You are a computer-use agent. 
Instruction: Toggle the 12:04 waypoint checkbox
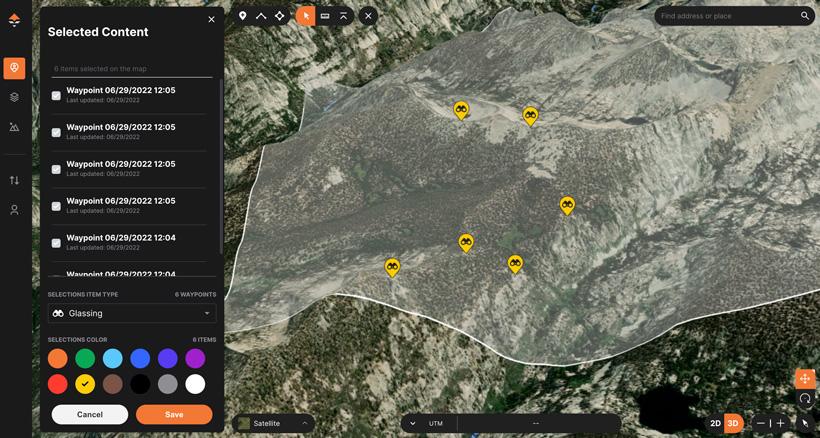(56, 243)
